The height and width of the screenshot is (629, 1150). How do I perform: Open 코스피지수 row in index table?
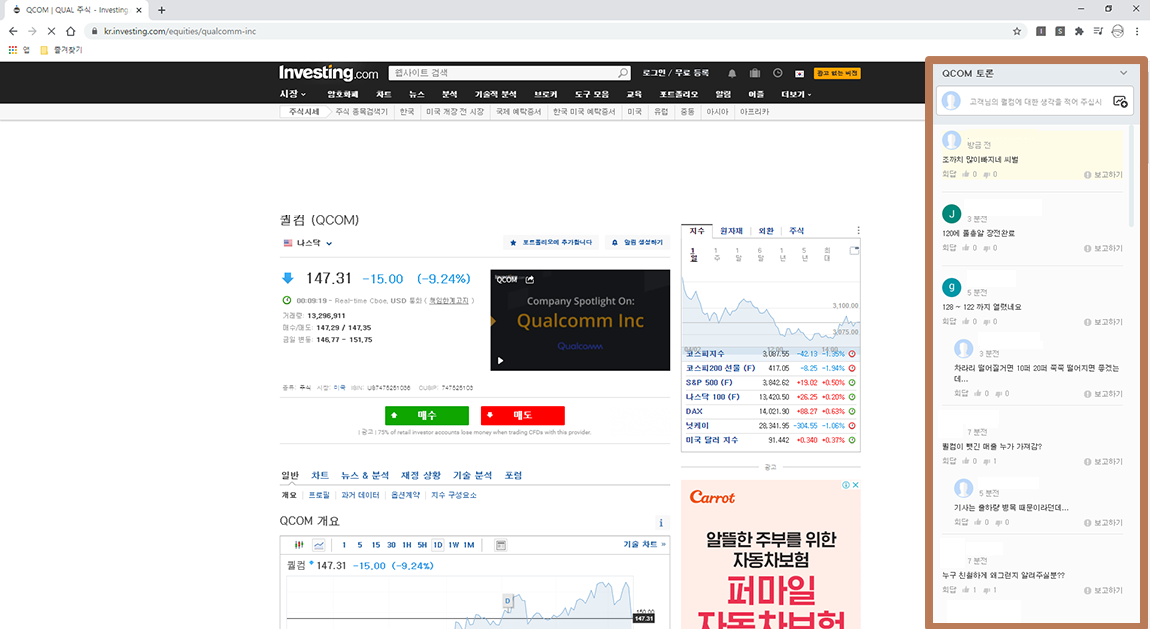[770, 354]
